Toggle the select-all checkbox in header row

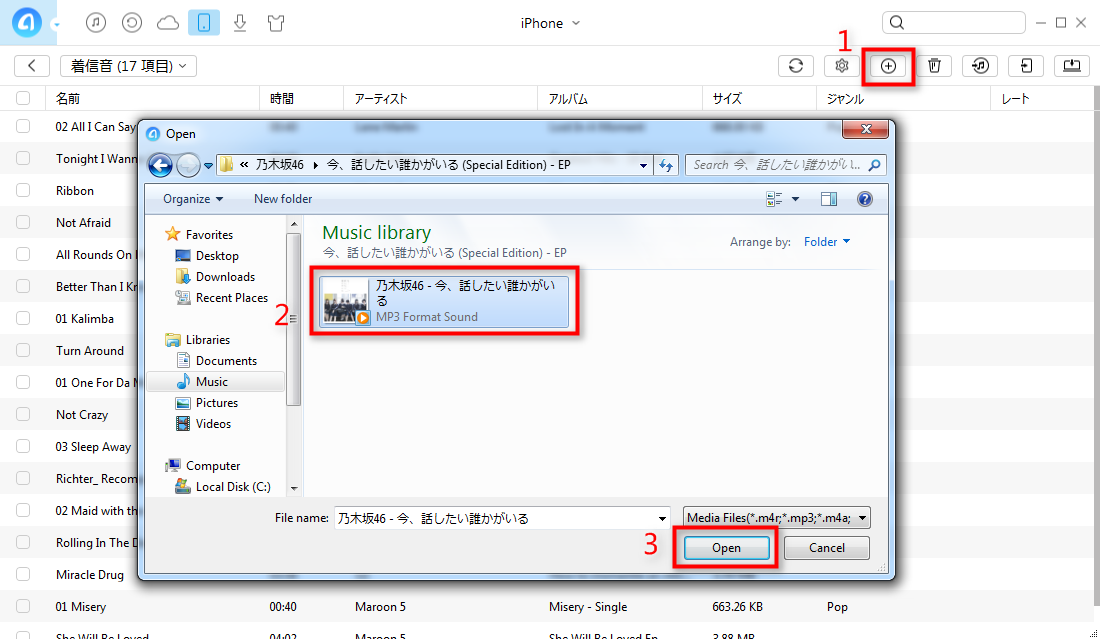coord(23,98)
